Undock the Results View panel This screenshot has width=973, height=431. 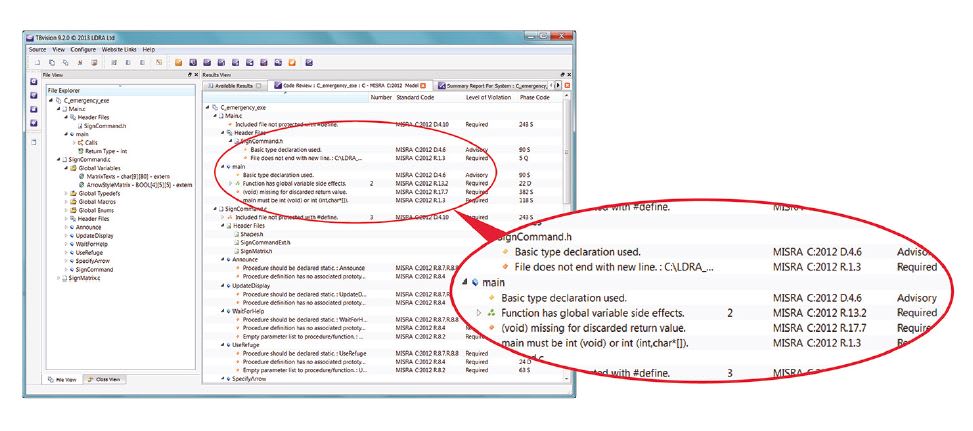click(562, 74)
